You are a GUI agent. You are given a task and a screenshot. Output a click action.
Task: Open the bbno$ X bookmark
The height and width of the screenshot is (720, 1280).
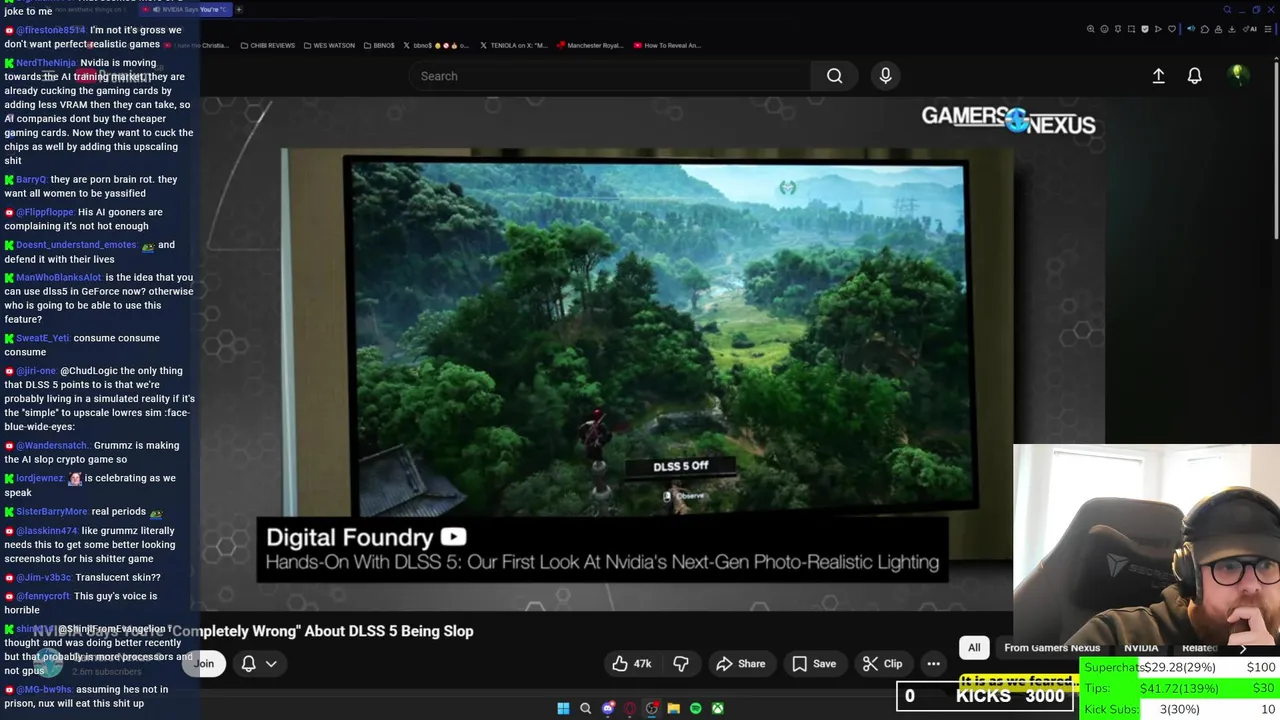click(437, 45)
